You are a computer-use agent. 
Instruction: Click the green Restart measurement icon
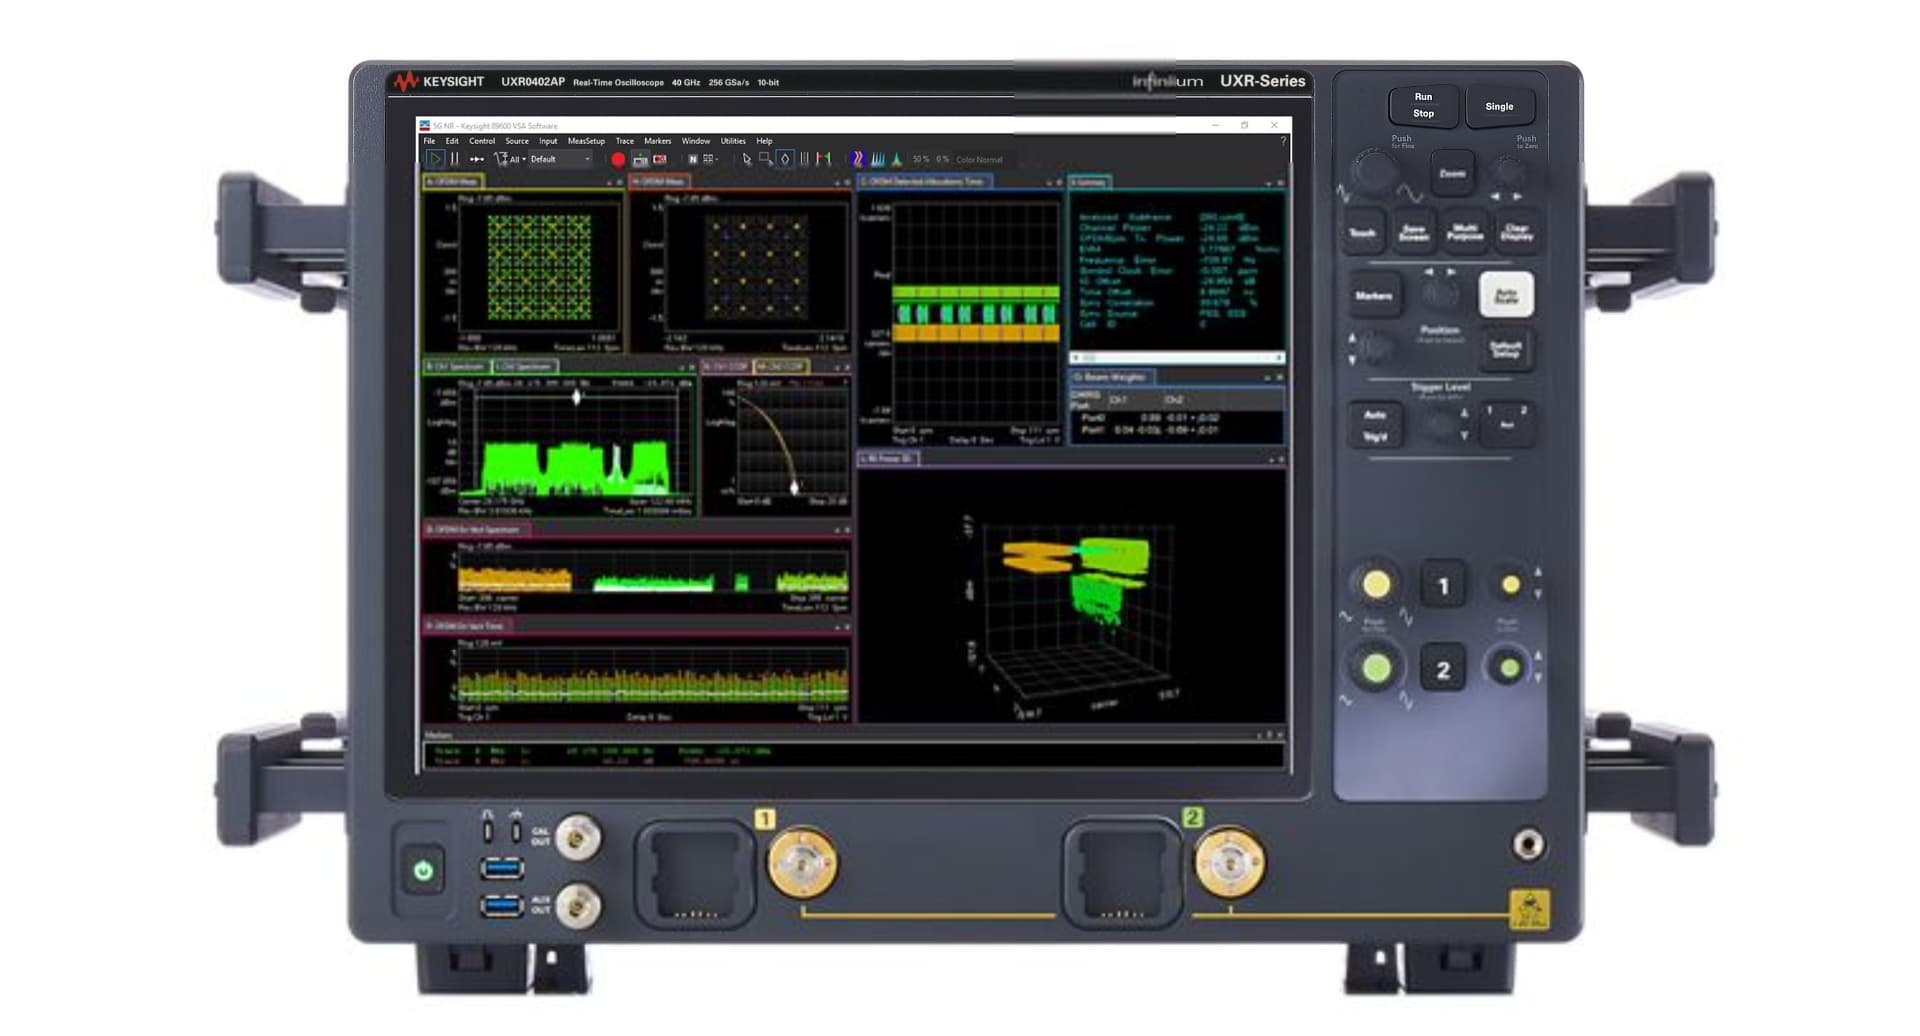tap(435, 158)
